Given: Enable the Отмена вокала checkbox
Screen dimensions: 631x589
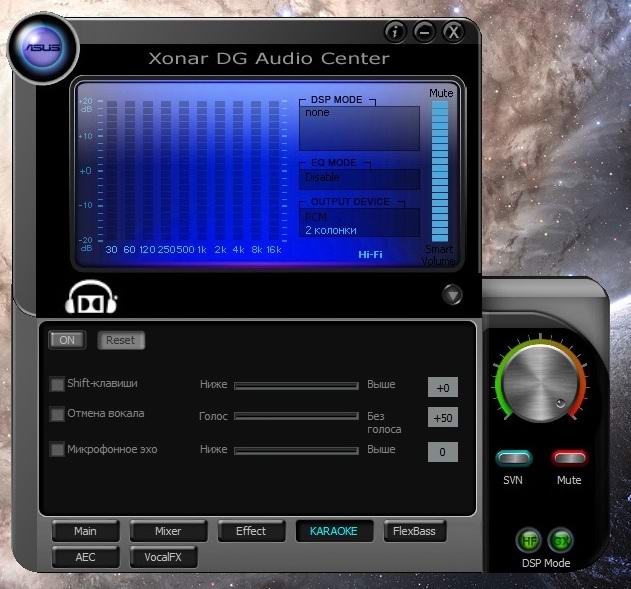Looking at the screenshot, I should pyautogui.click(x=57, y=414).
